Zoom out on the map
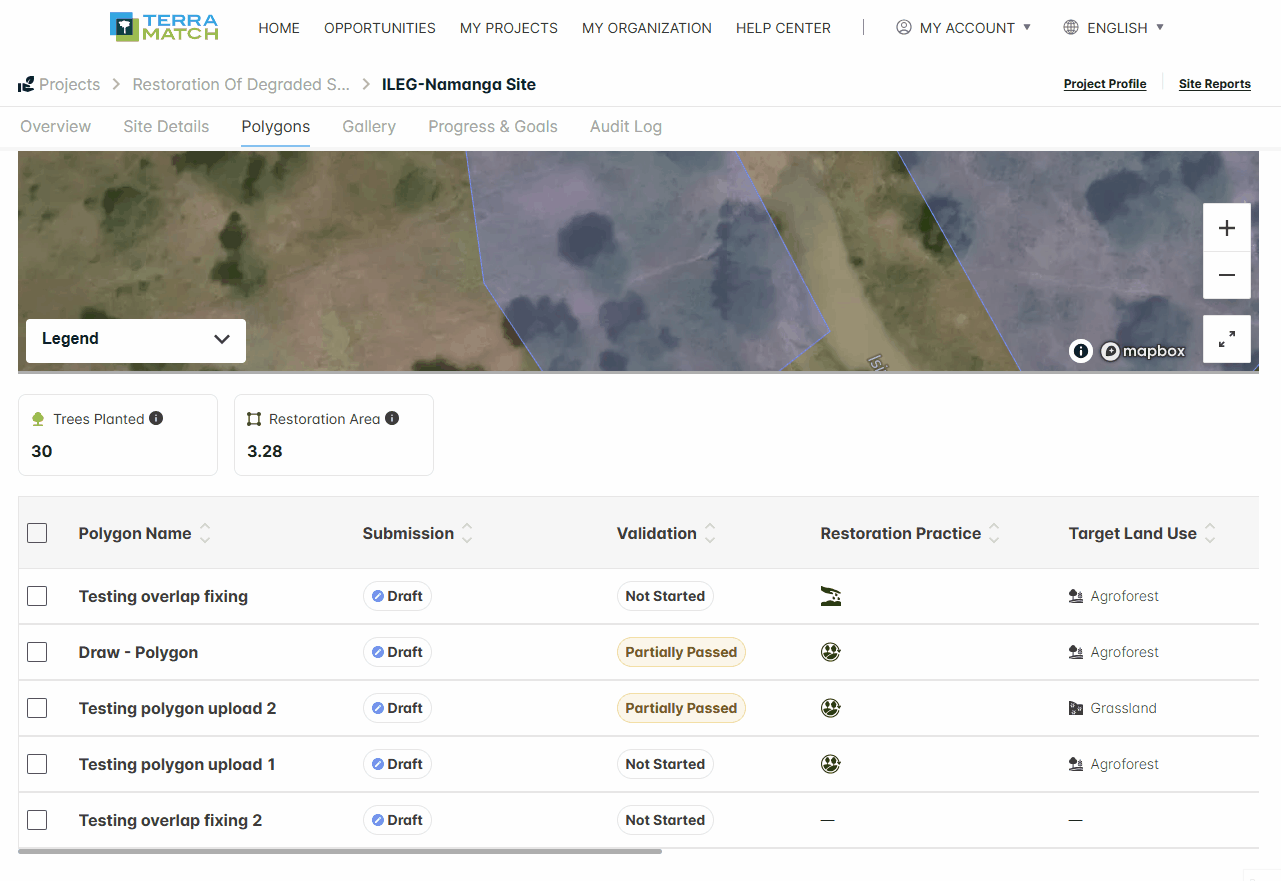Viewport: 1281px width, 881px height. click(1227, 275)
